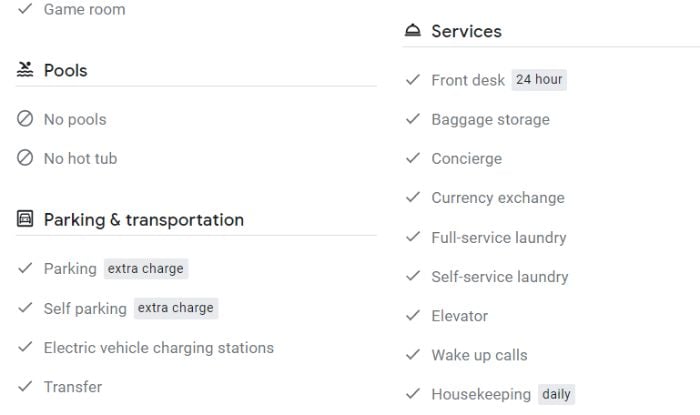700x415 pixels.
Task: Click the Services bell icon
Action: pos(412,30)
